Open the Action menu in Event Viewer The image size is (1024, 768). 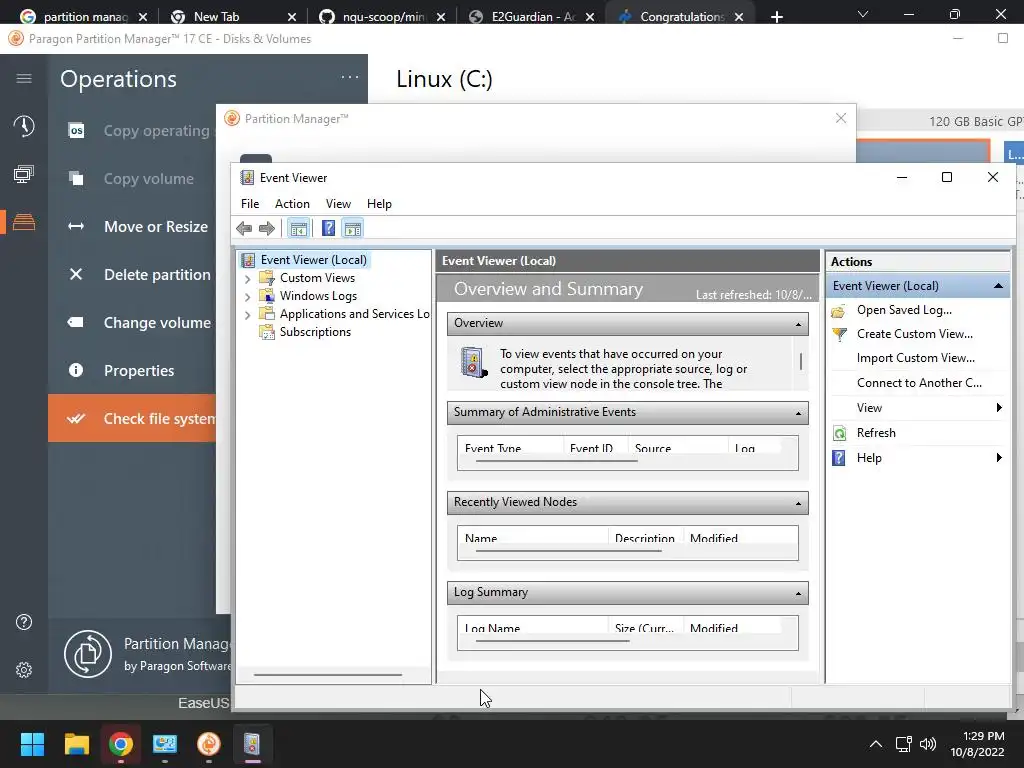(x=292, y=204)
